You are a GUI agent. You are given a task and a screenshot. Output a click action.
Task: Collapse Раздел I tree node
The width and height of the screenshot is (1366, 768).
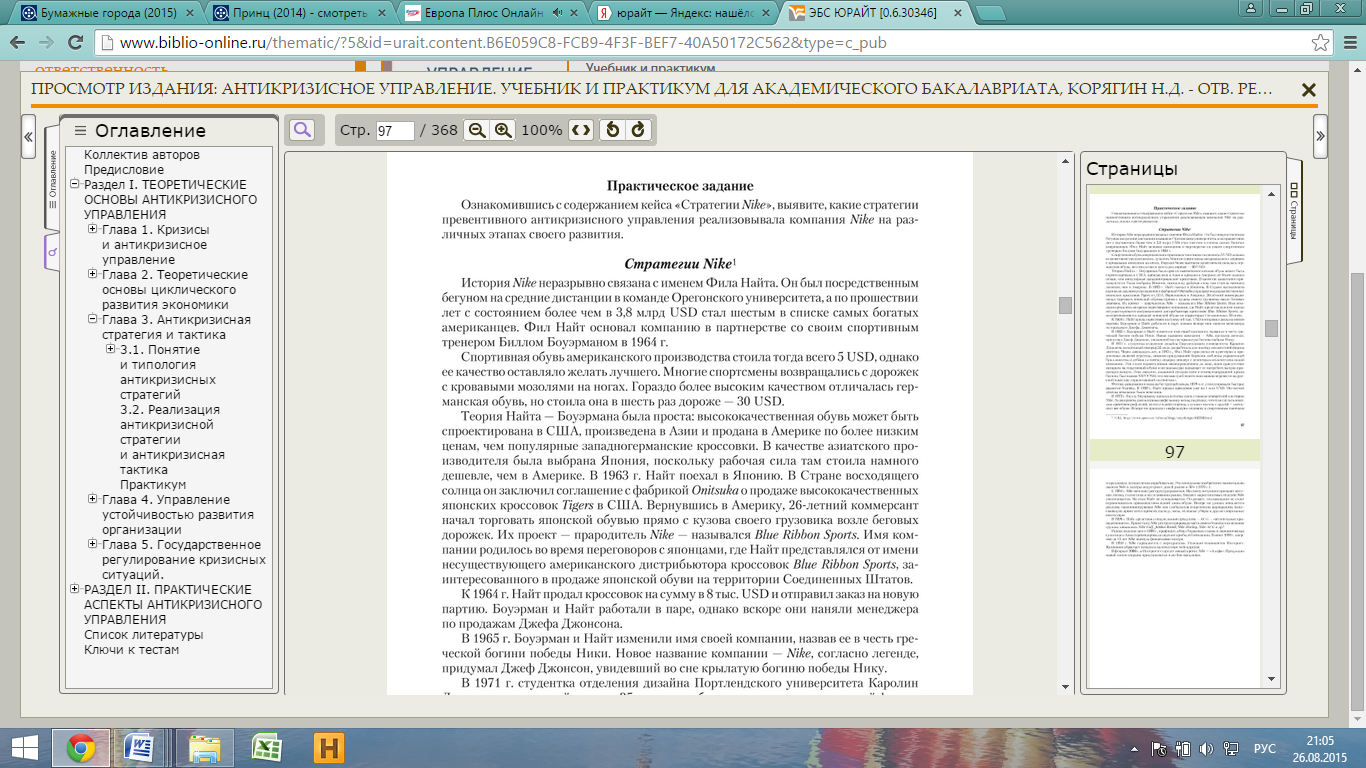pyautogui.click(x=75, y=185)
